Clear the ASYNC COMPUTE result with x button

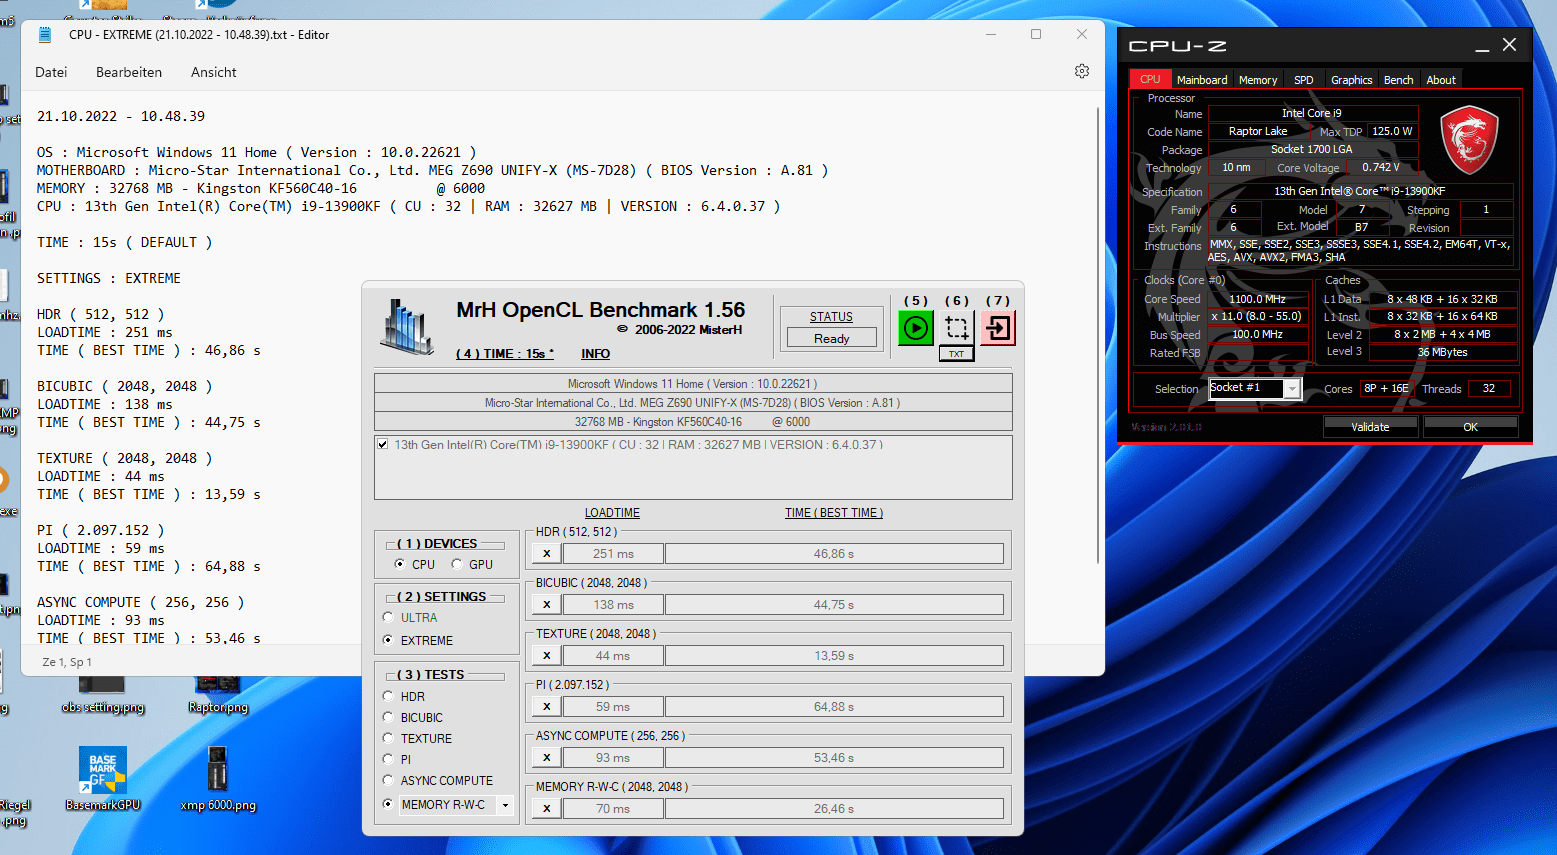546,758
